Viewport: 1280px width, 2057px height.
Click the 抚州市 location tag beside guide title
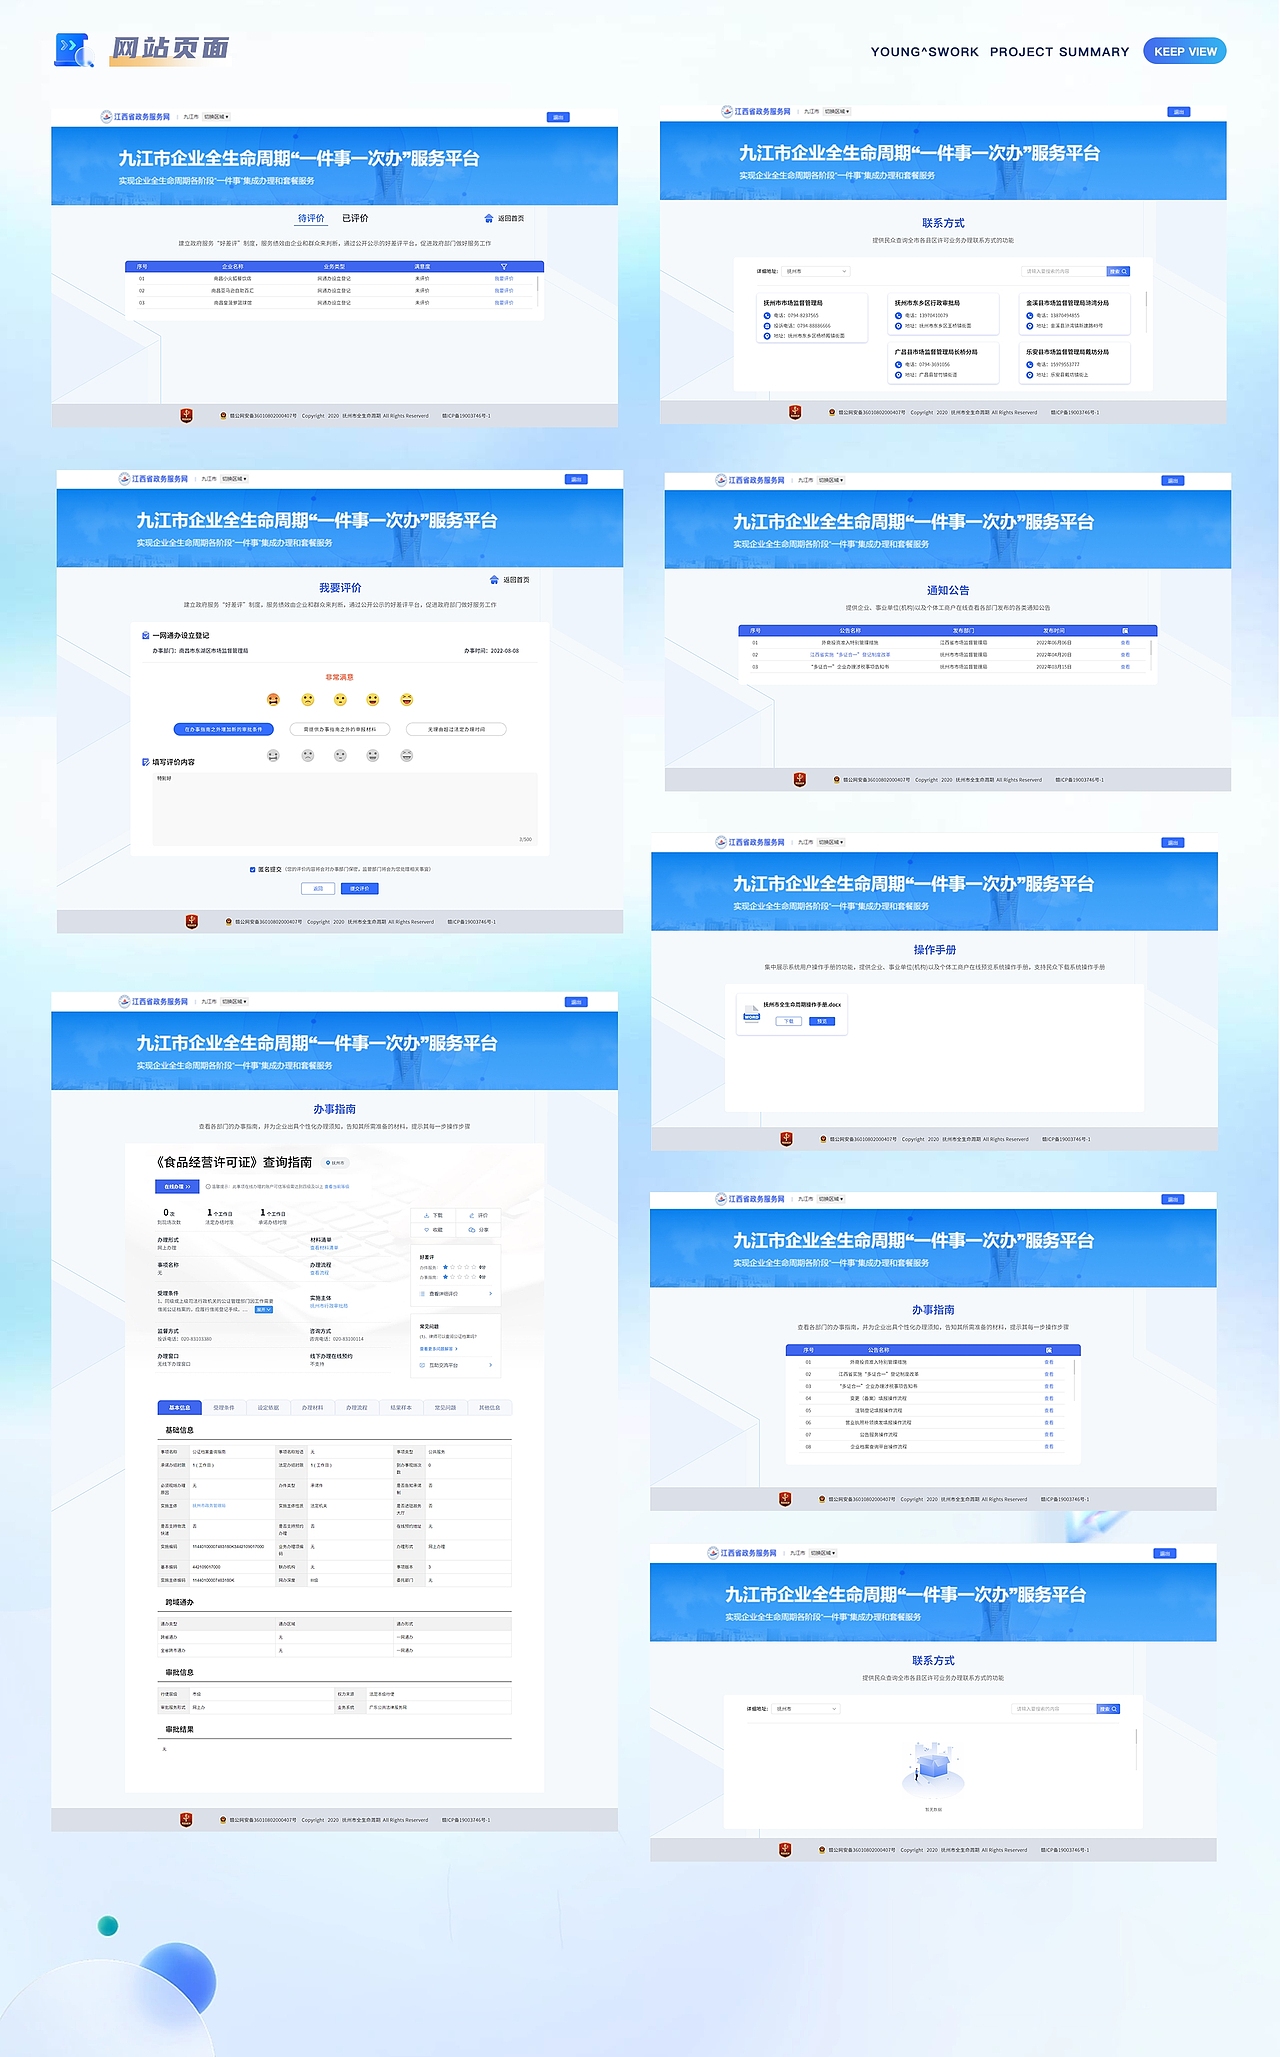coord(337,1163)
